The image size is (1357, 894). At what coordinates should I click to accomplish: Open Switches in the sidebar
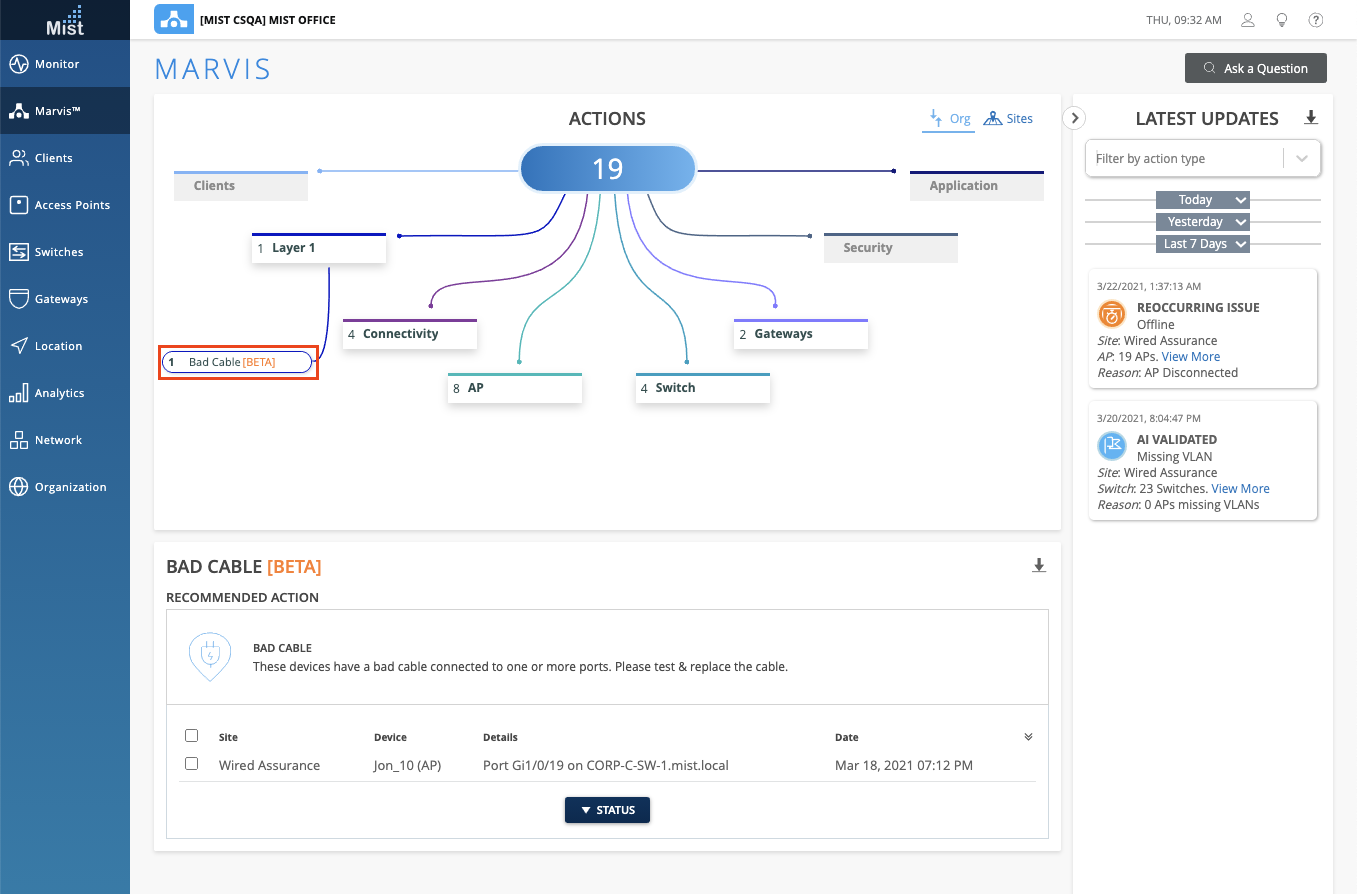[59, 252]
